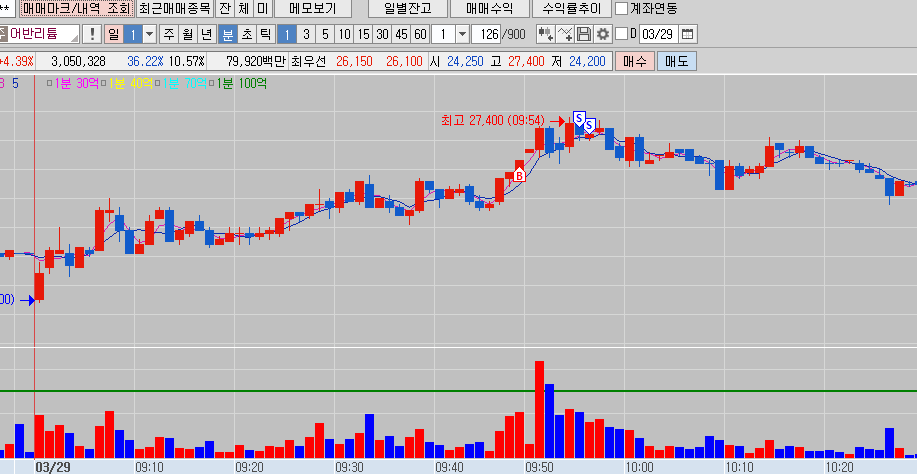
Task: Open the 어반리튬 stock name dropdown
Action: (x=74, y=34)
